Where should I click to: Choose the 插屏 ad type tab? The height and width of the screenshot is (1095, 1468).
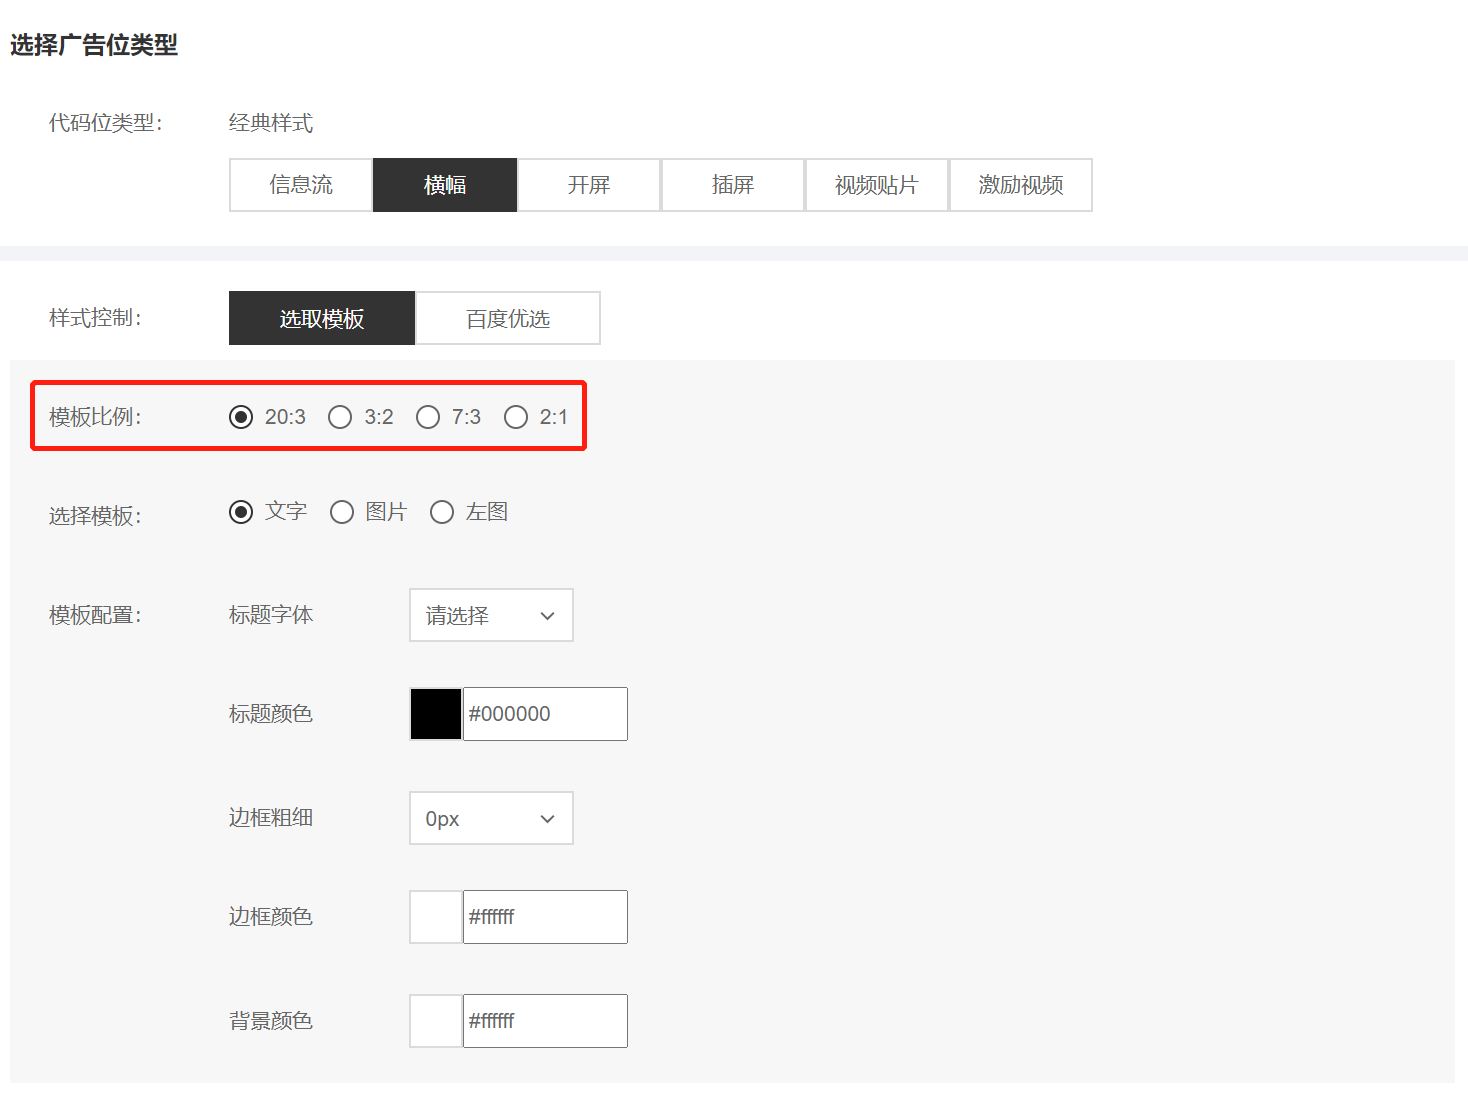click(733, 185)
